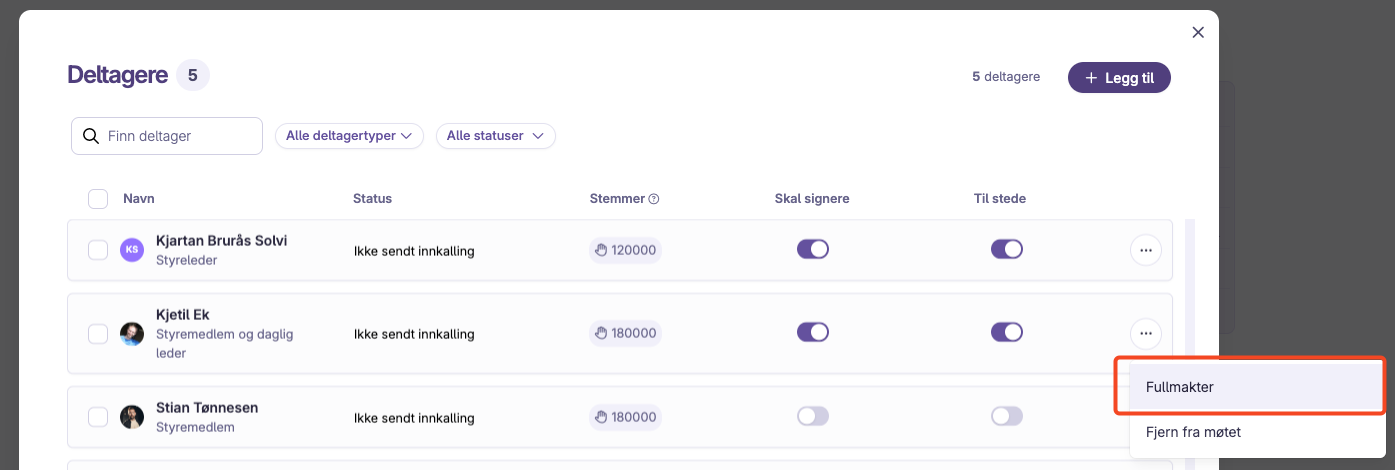The width and height of the screenshot is (1395, 470).
Task: Click the search magnifier icon
Action: click(90, 136)
